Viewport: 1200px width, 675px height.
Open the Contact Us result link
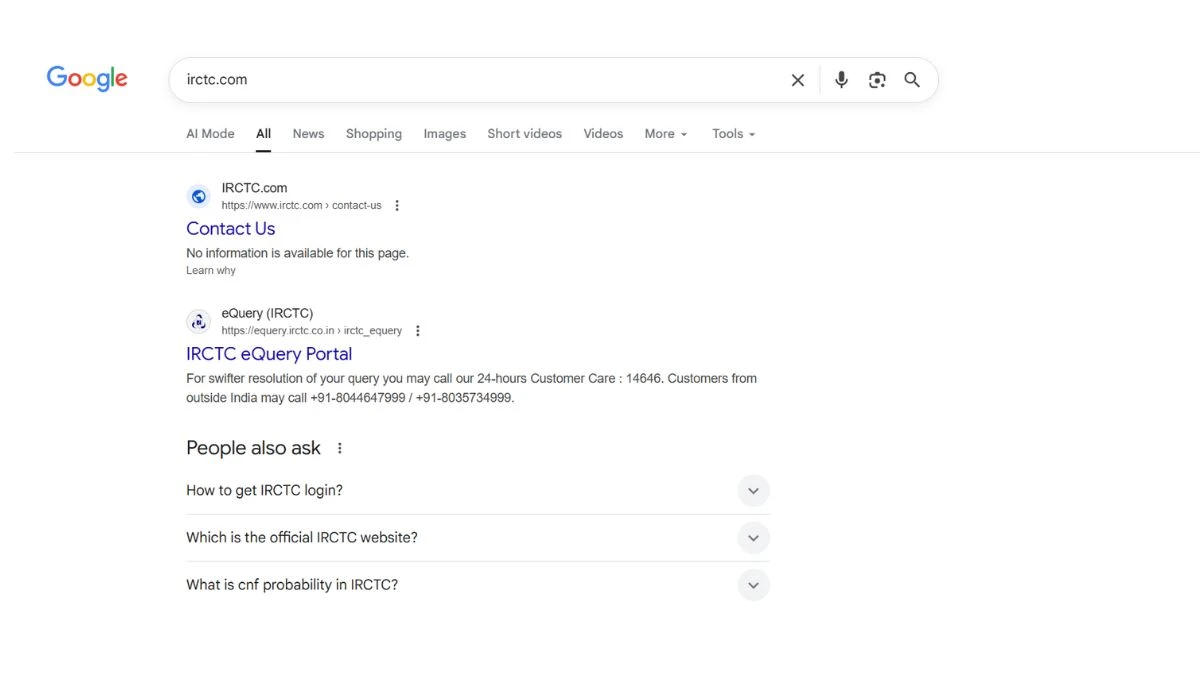(x=231, y=229)
